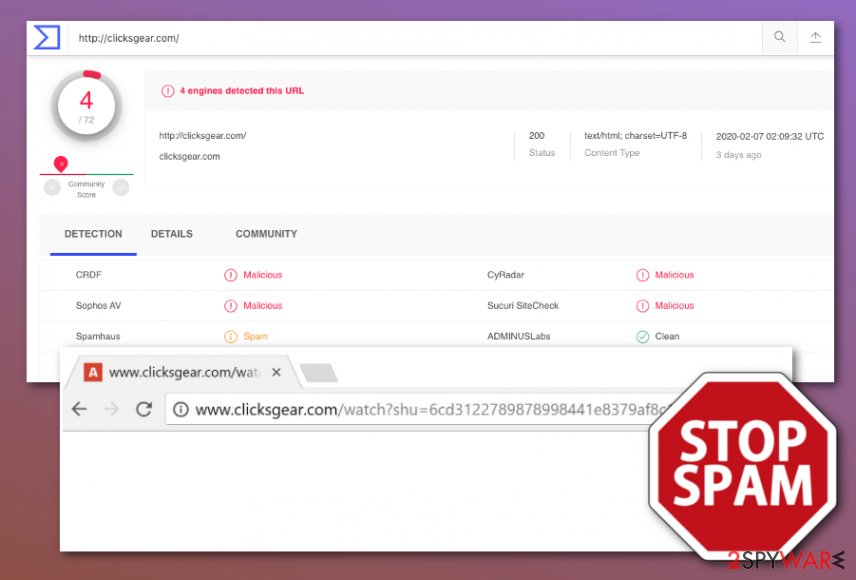Click the Clean checkmark icon for ADMINUSLabs
The image size is (856, 580).
pos(643,337)
